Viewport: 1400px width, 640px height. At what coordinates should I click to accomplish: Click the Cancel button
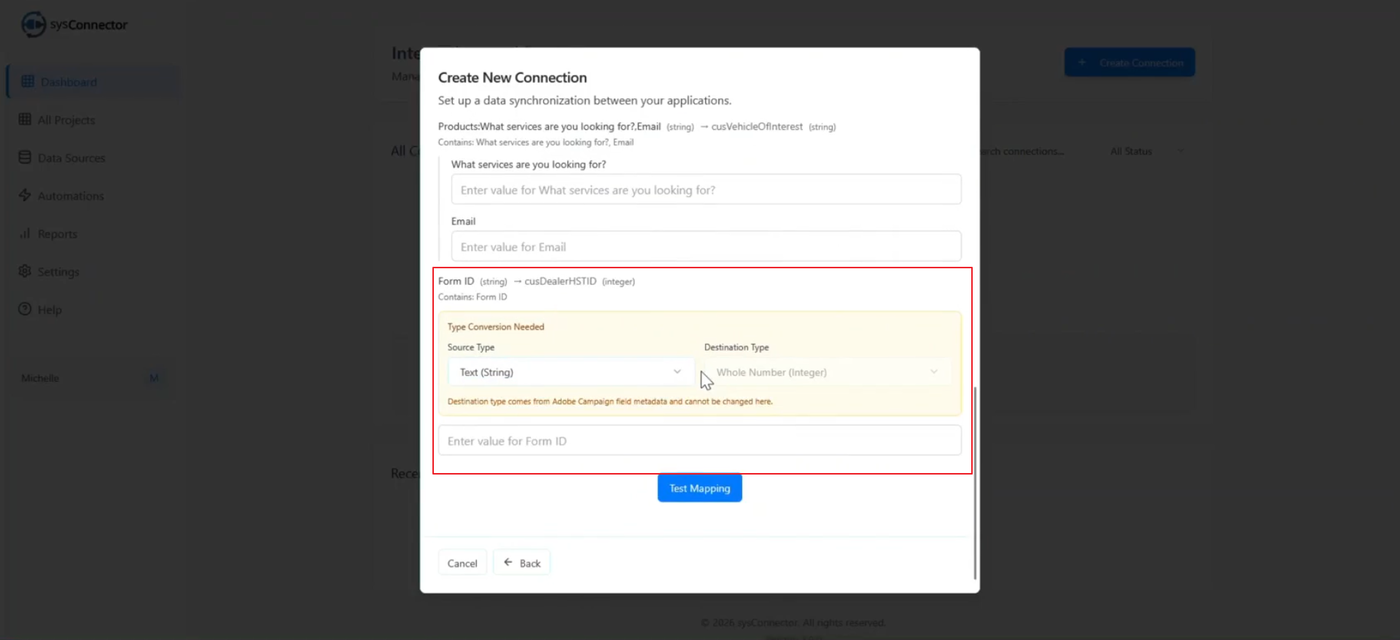click(x=462, y=563)
